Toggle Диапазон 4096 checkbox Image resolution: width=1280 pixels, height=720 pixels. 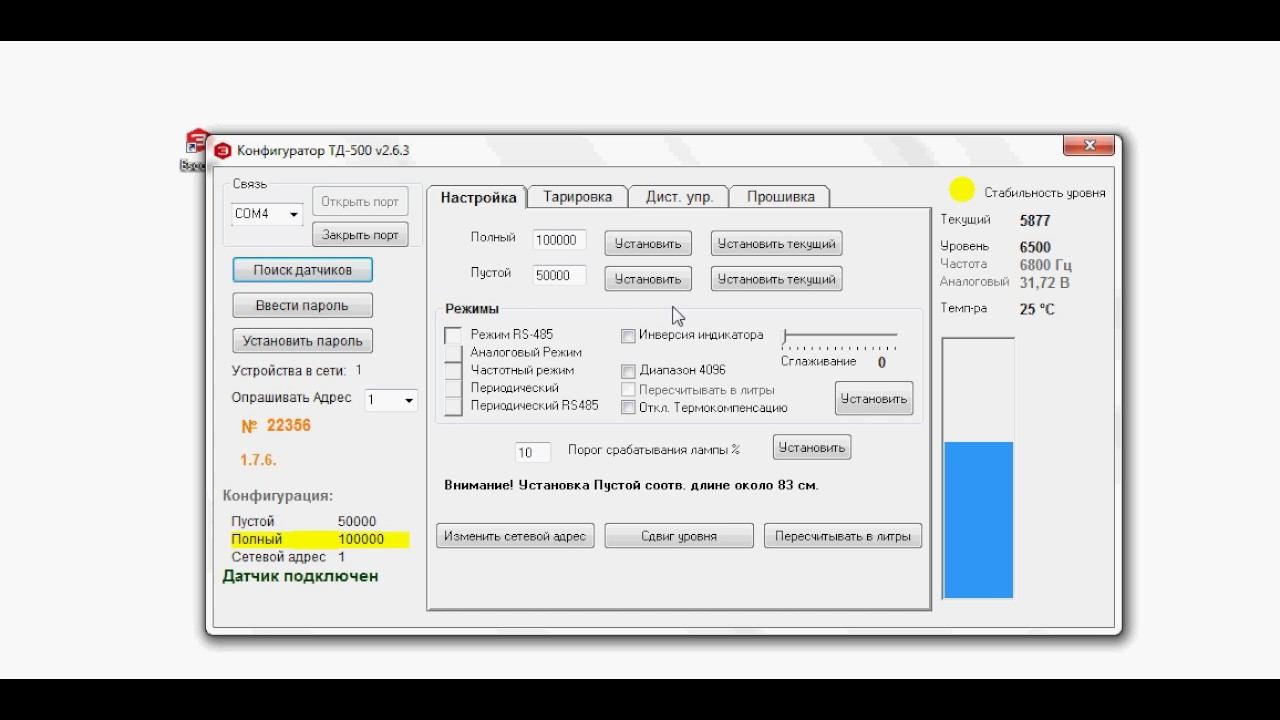(629, 371)
